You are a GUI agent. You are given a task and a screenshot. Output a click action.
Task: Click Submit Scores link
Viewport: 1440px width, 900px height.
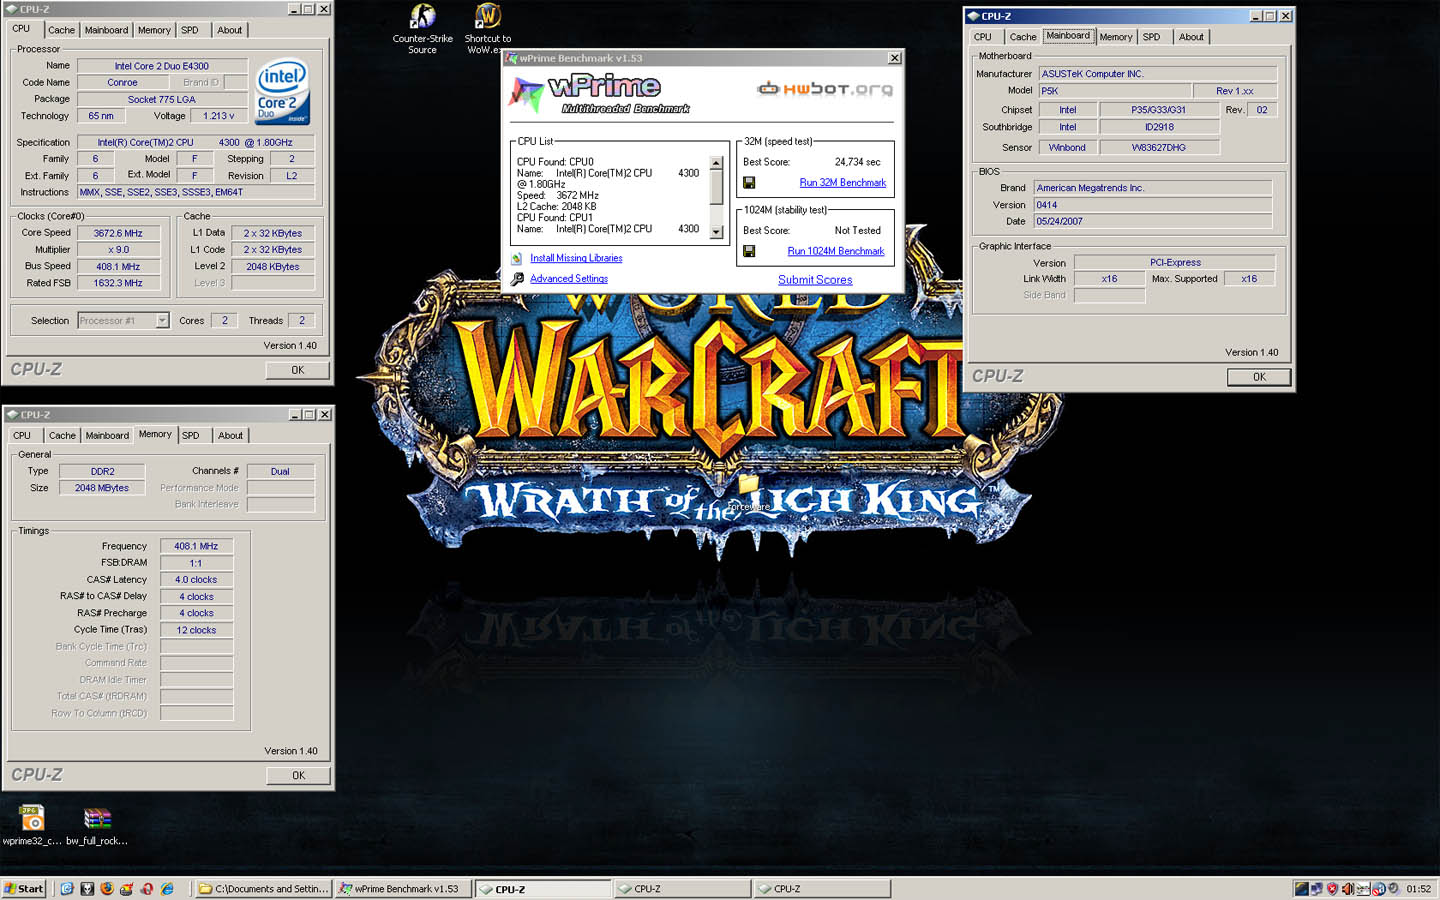coord(815,280)
